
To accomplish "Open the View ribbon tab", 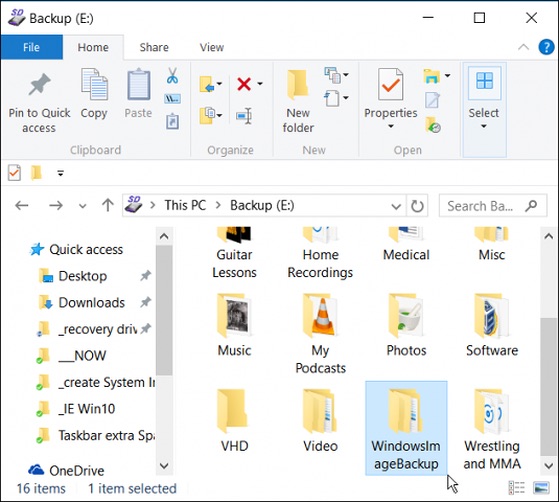I will pyautogui.click(x=212, y=47).
